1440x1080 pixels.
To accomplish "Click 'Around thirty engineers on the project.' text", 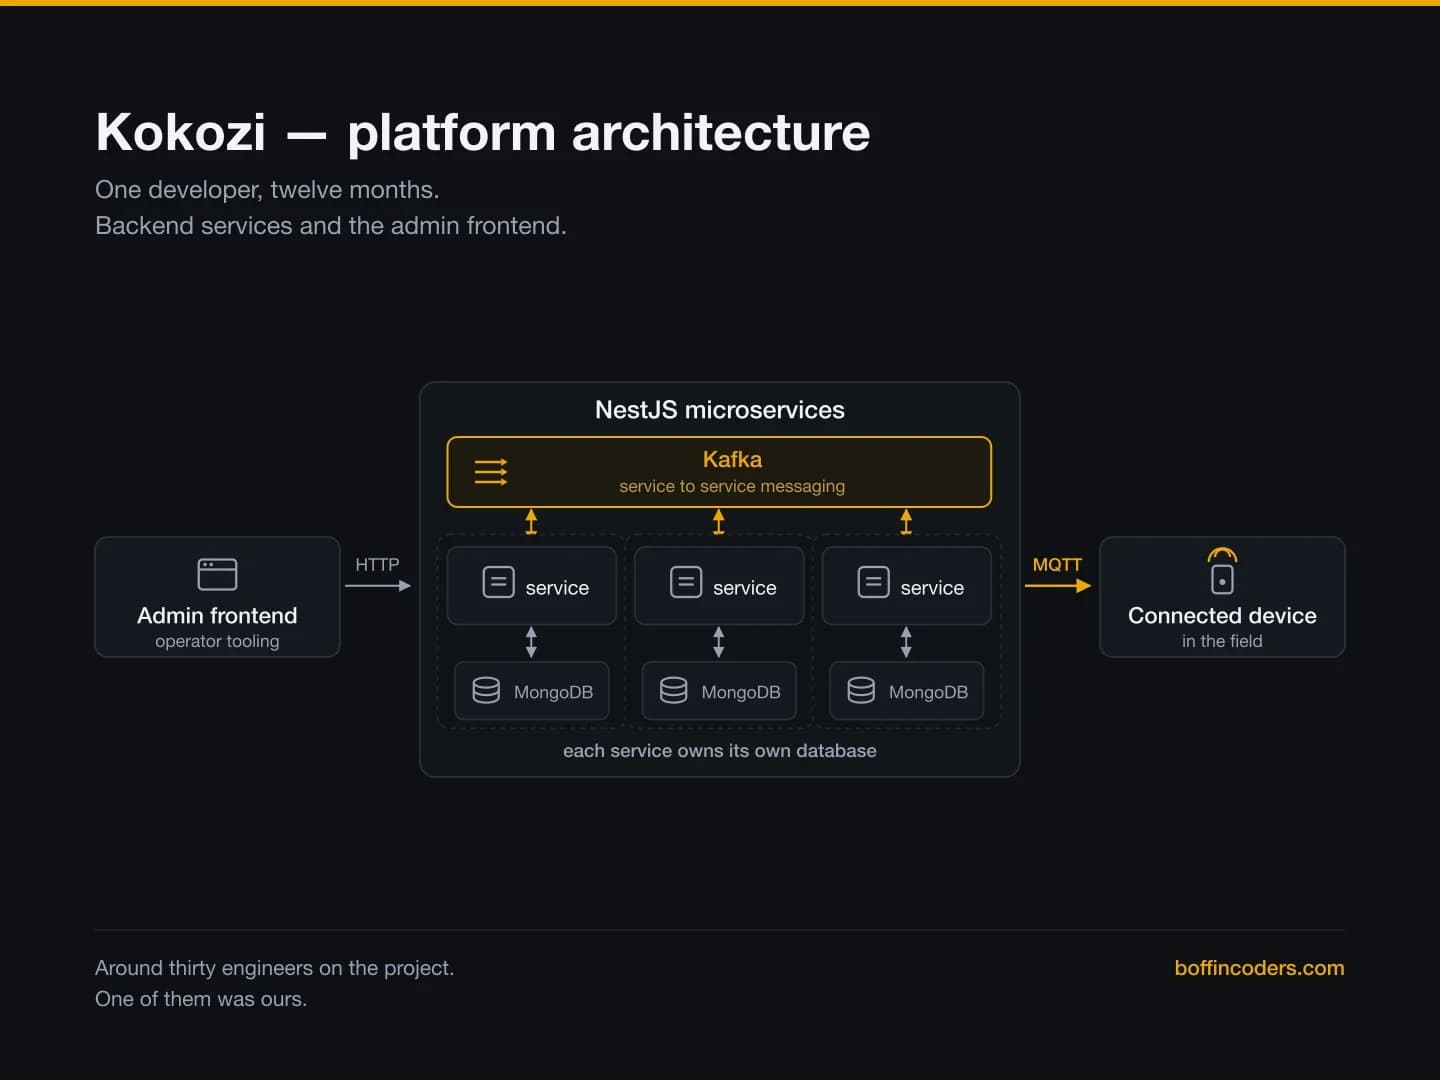I will pos(274,968).
